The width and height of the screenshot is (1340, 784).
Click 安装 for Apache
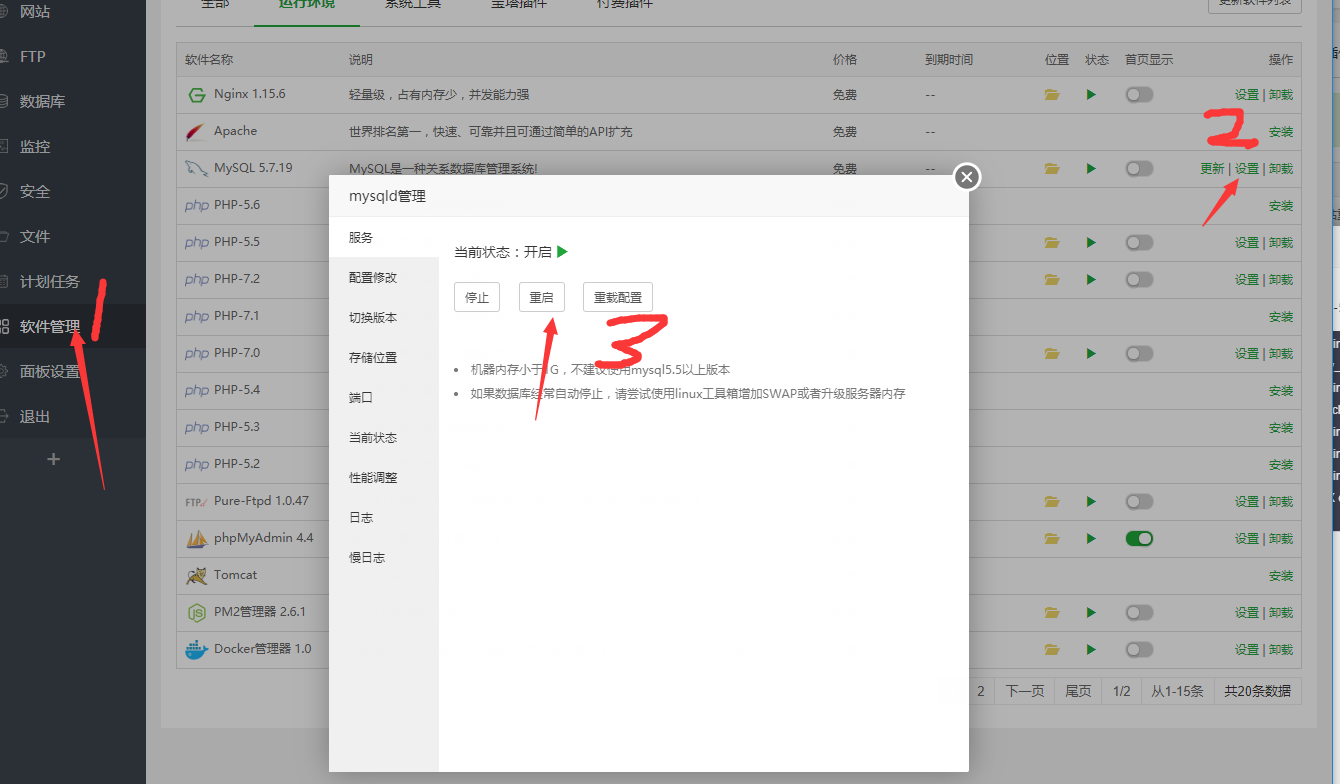point(1281,132)
